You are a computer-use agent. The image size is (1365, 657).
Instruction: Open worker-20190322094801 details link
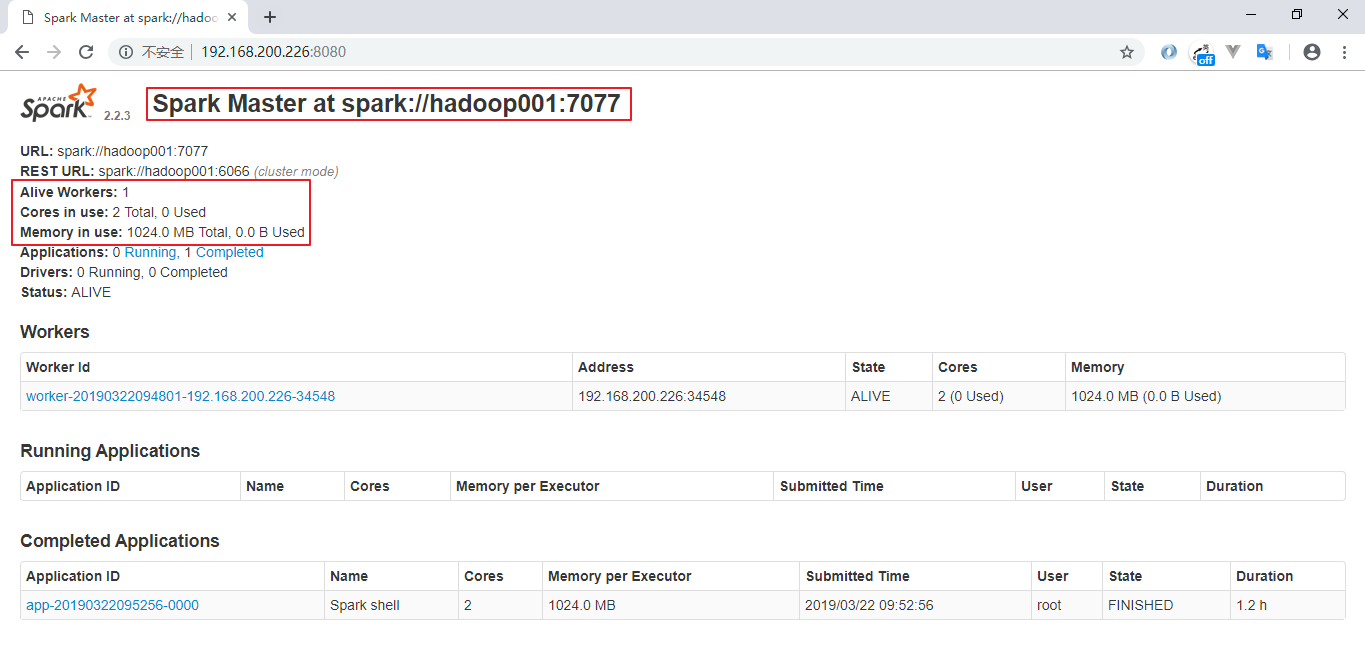pos(180,396)
